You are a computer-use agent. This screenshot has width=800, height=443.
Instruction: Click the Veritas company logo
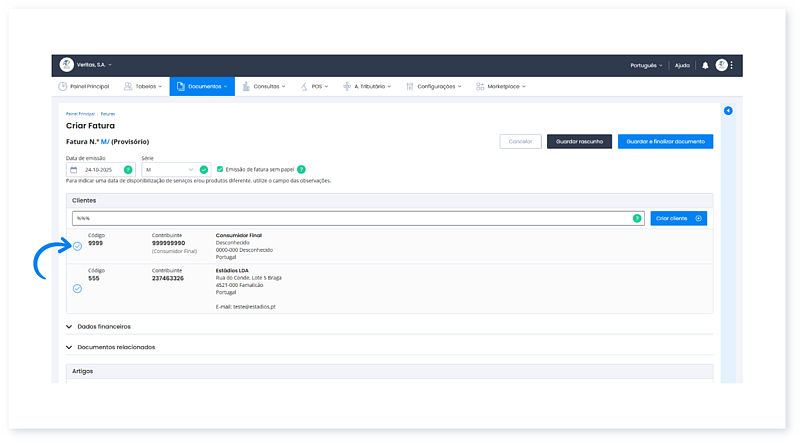click(x=67, y=65)
